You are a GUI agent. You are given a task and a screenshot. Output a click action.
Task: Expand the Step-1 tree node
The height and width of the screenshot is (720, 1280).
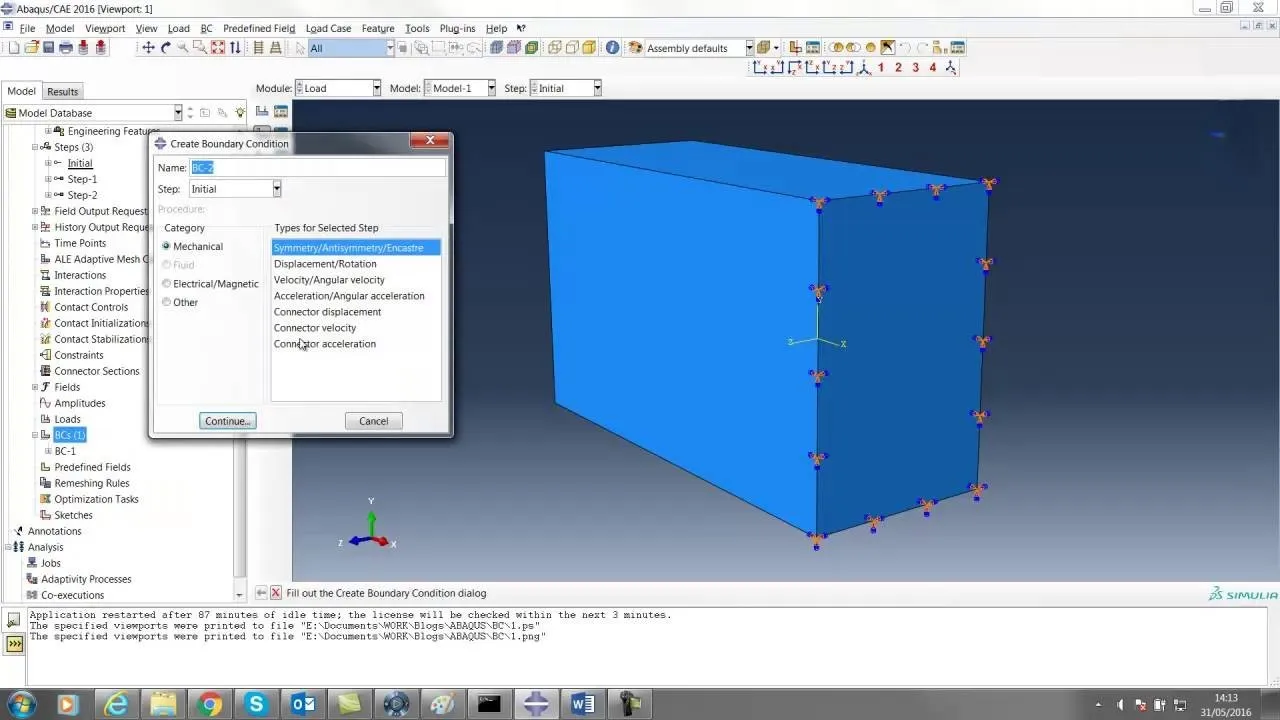click(48, 179)
